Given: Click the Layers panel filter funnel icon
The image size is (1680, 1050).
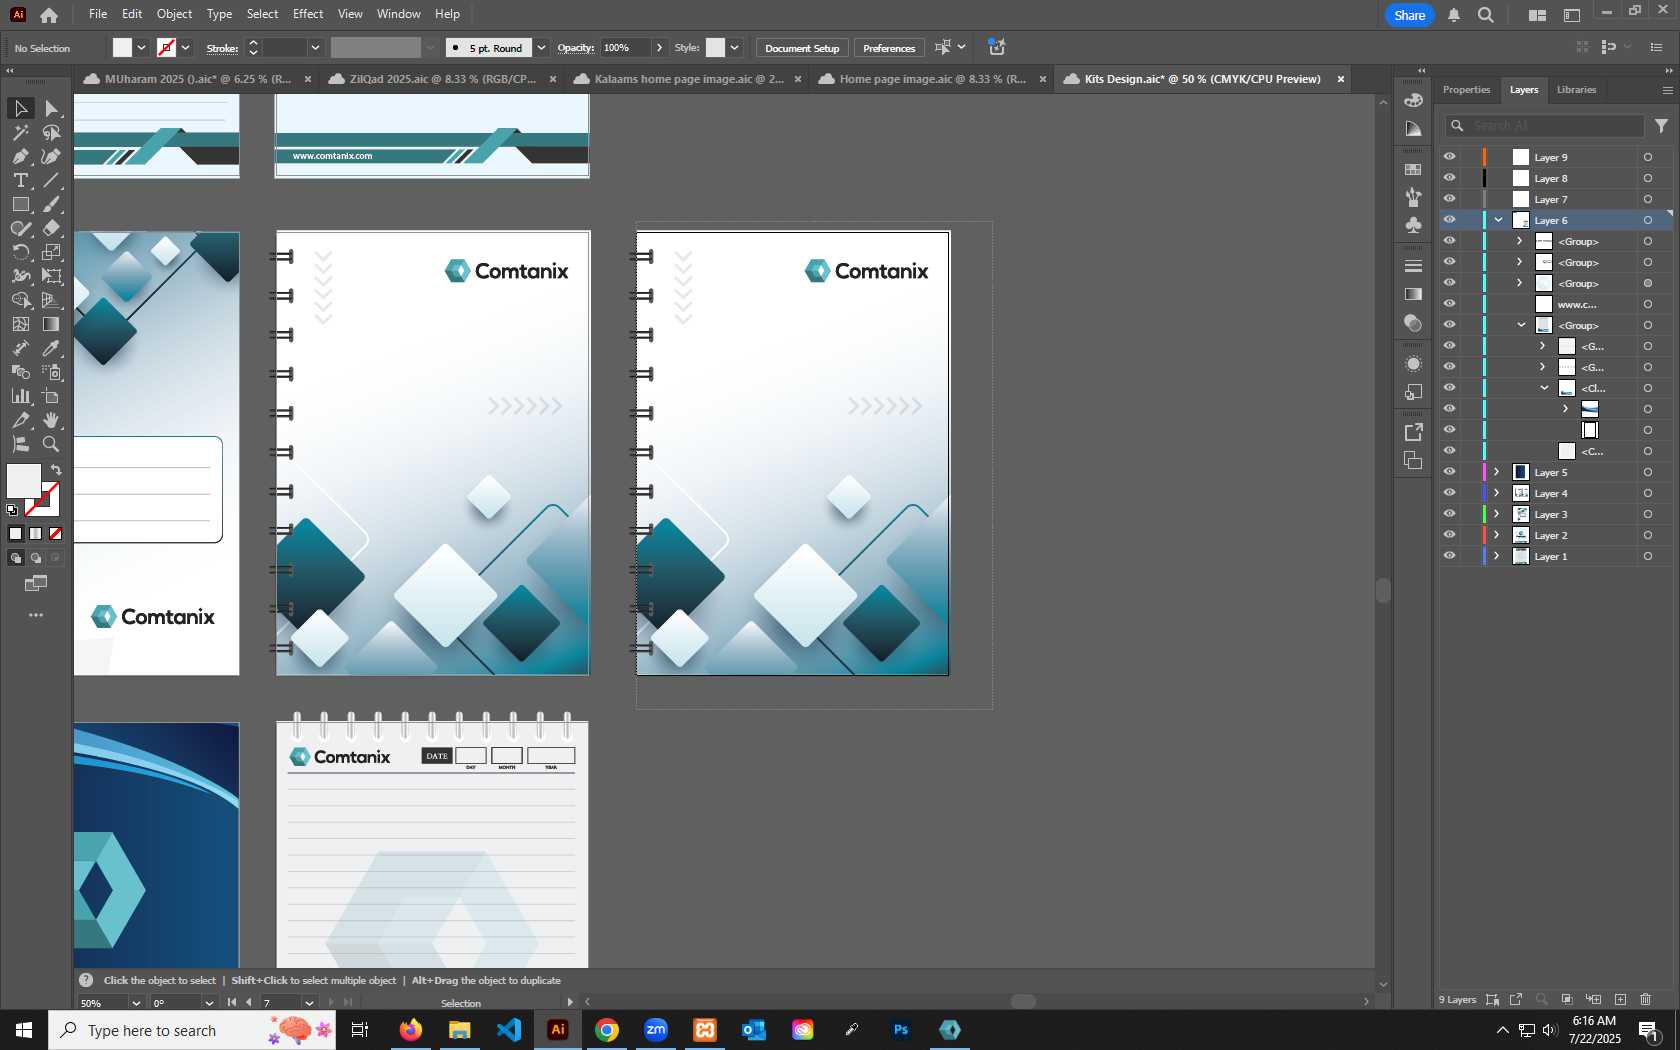Looking at the screenshot, I should [x=1661, y=126].
